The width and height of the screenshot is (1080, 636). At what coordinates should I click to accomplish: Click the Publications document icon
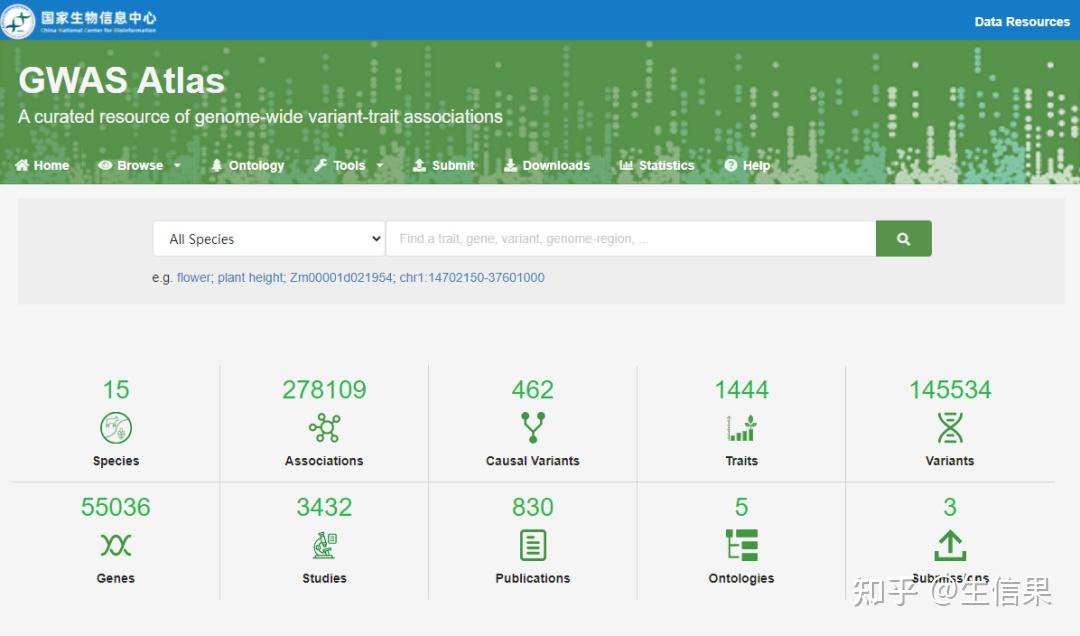[x=533, y=545]
